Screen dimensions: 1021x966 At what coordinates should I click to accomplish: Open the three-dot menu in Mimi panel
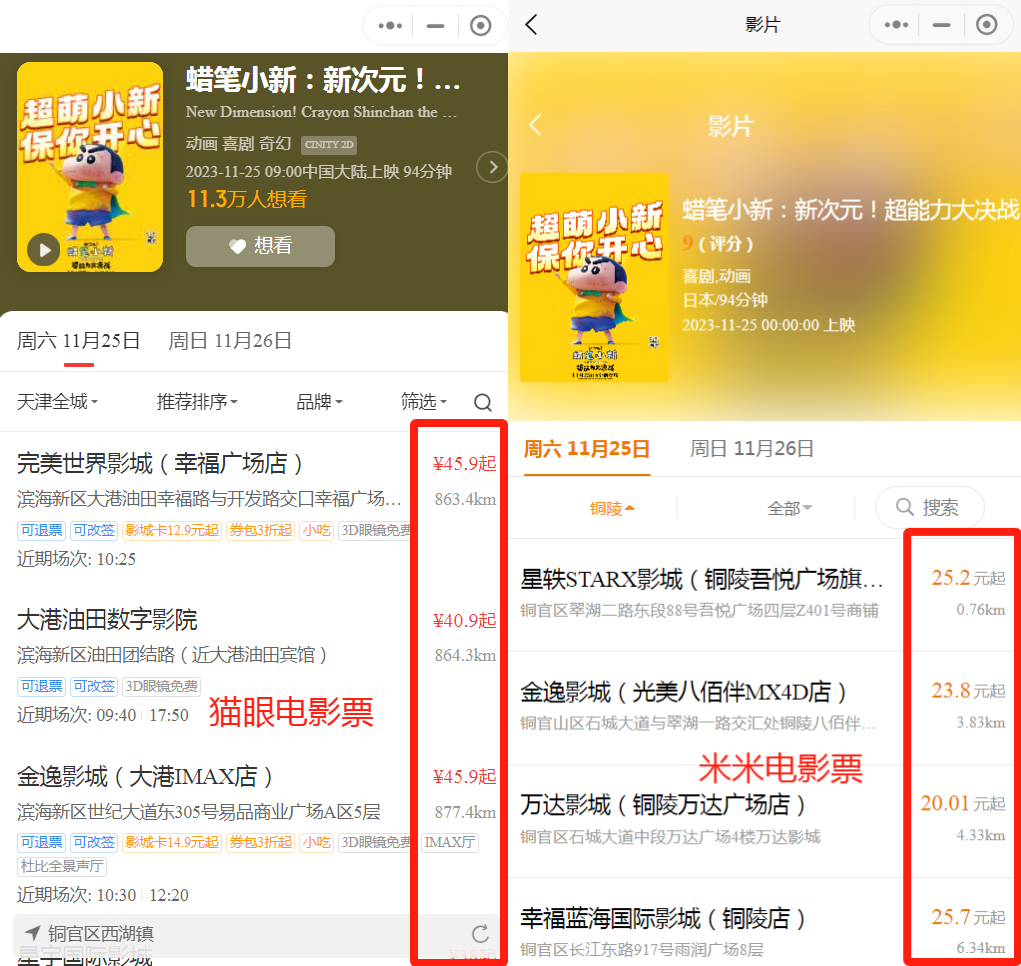pos(896,25)
